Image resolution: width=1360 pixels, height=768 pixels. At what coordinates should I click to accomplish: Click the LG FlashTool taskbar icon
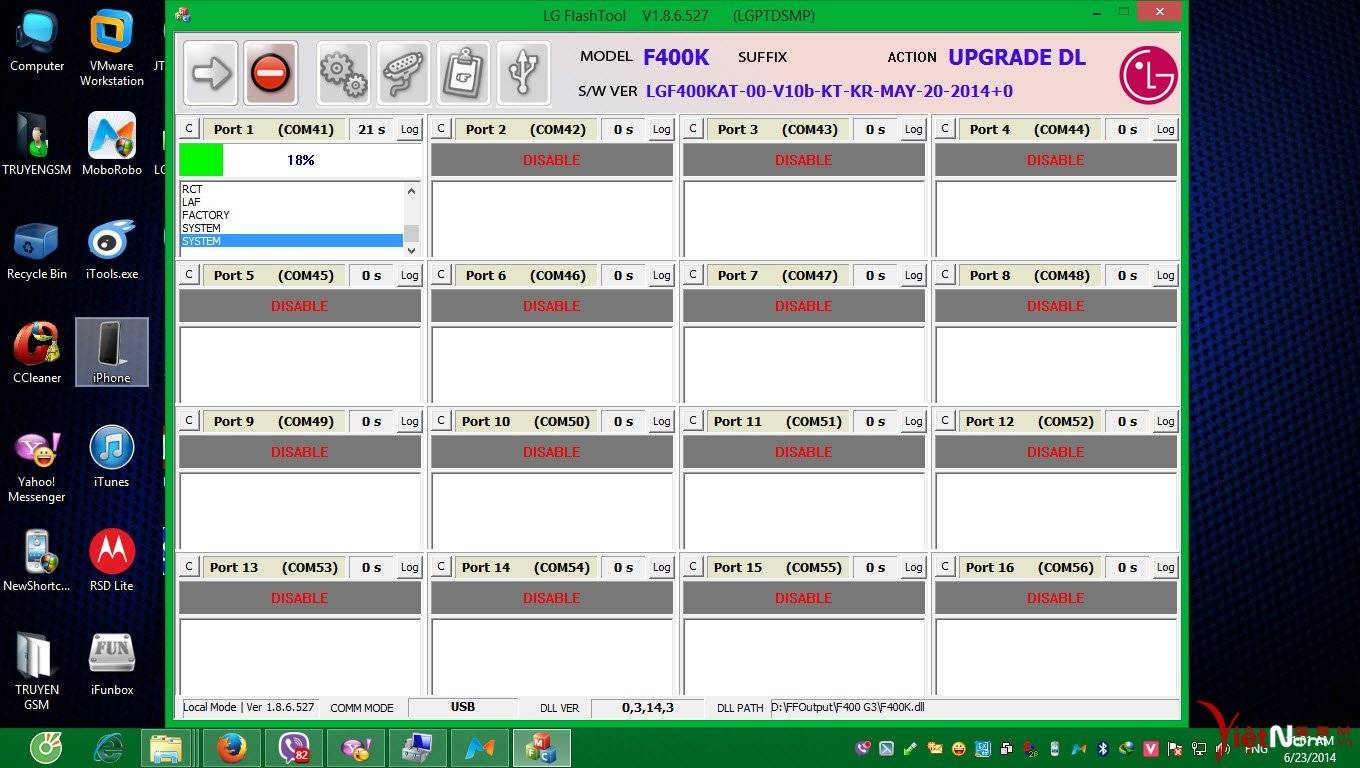(542, 748)
